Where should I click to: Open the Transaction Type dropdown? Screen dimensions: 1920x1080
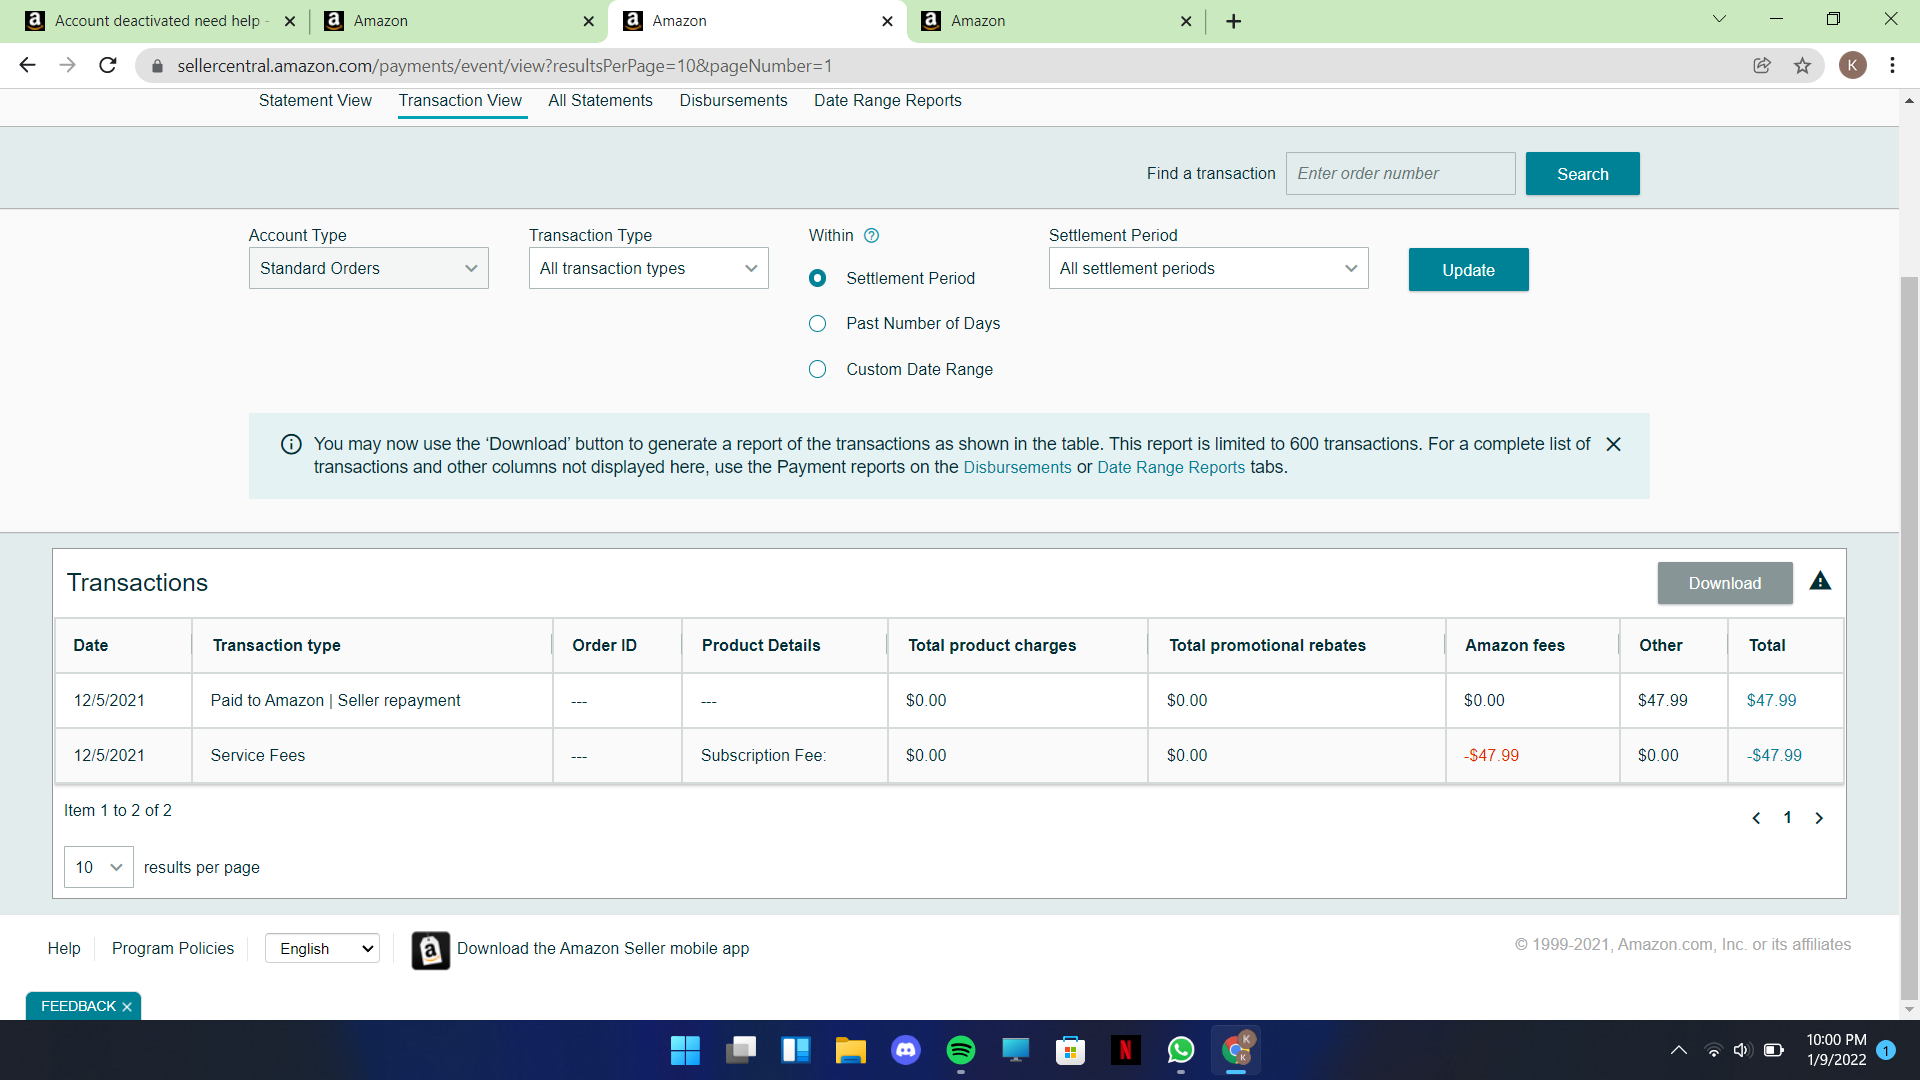tap(648, 268)
